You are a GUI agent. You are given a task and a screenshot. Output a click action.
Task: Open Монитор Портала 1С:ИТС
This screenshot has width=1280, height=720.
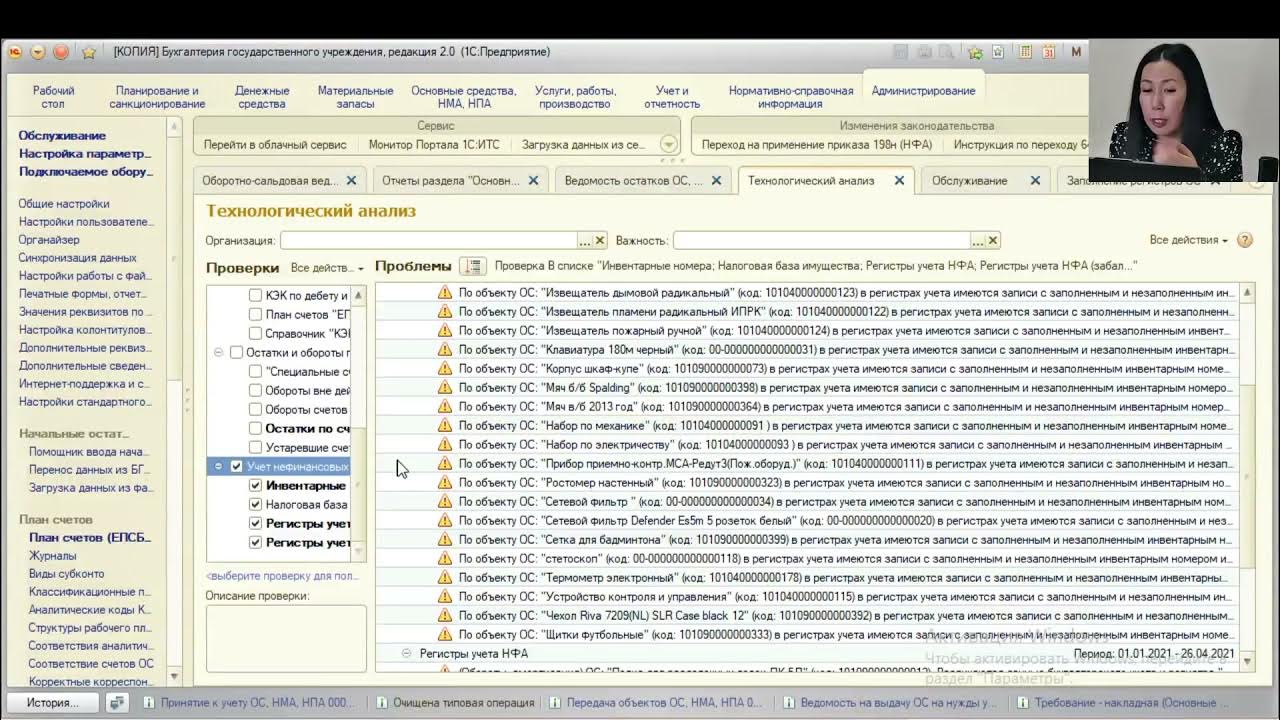[x=434, y=145]
